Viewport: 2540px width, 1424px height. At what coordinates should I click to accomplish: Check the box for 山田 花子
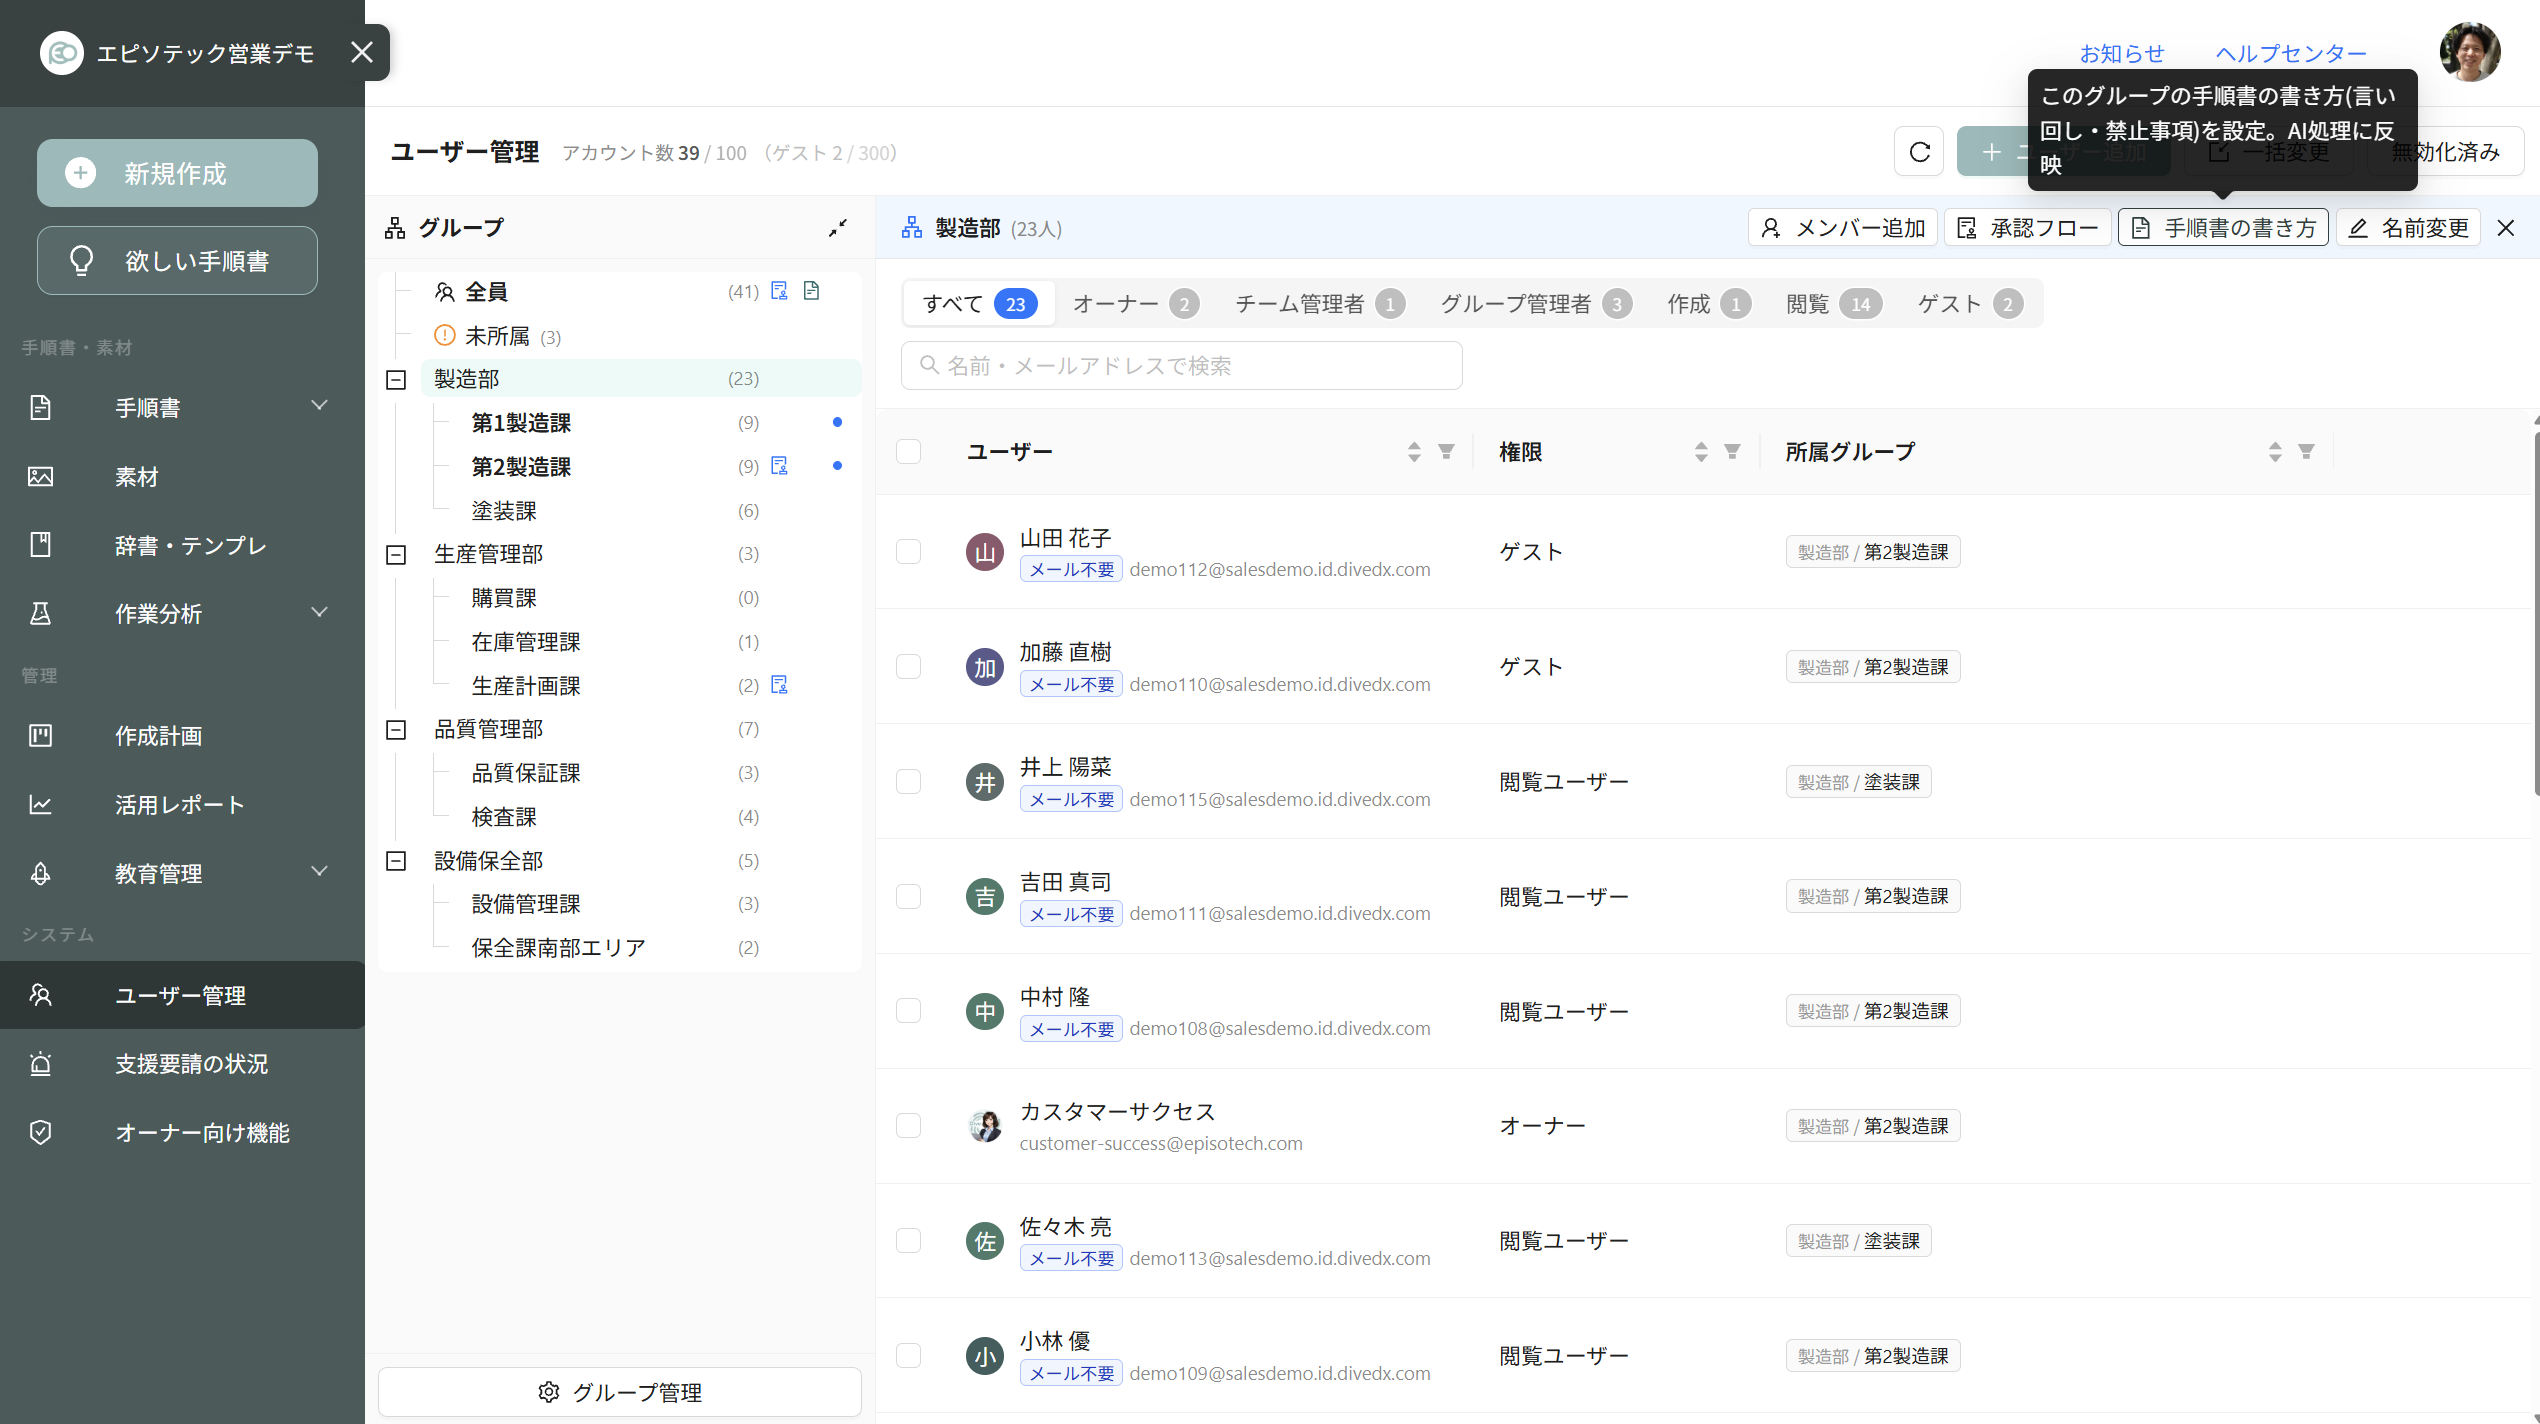[x=908, y=552]
